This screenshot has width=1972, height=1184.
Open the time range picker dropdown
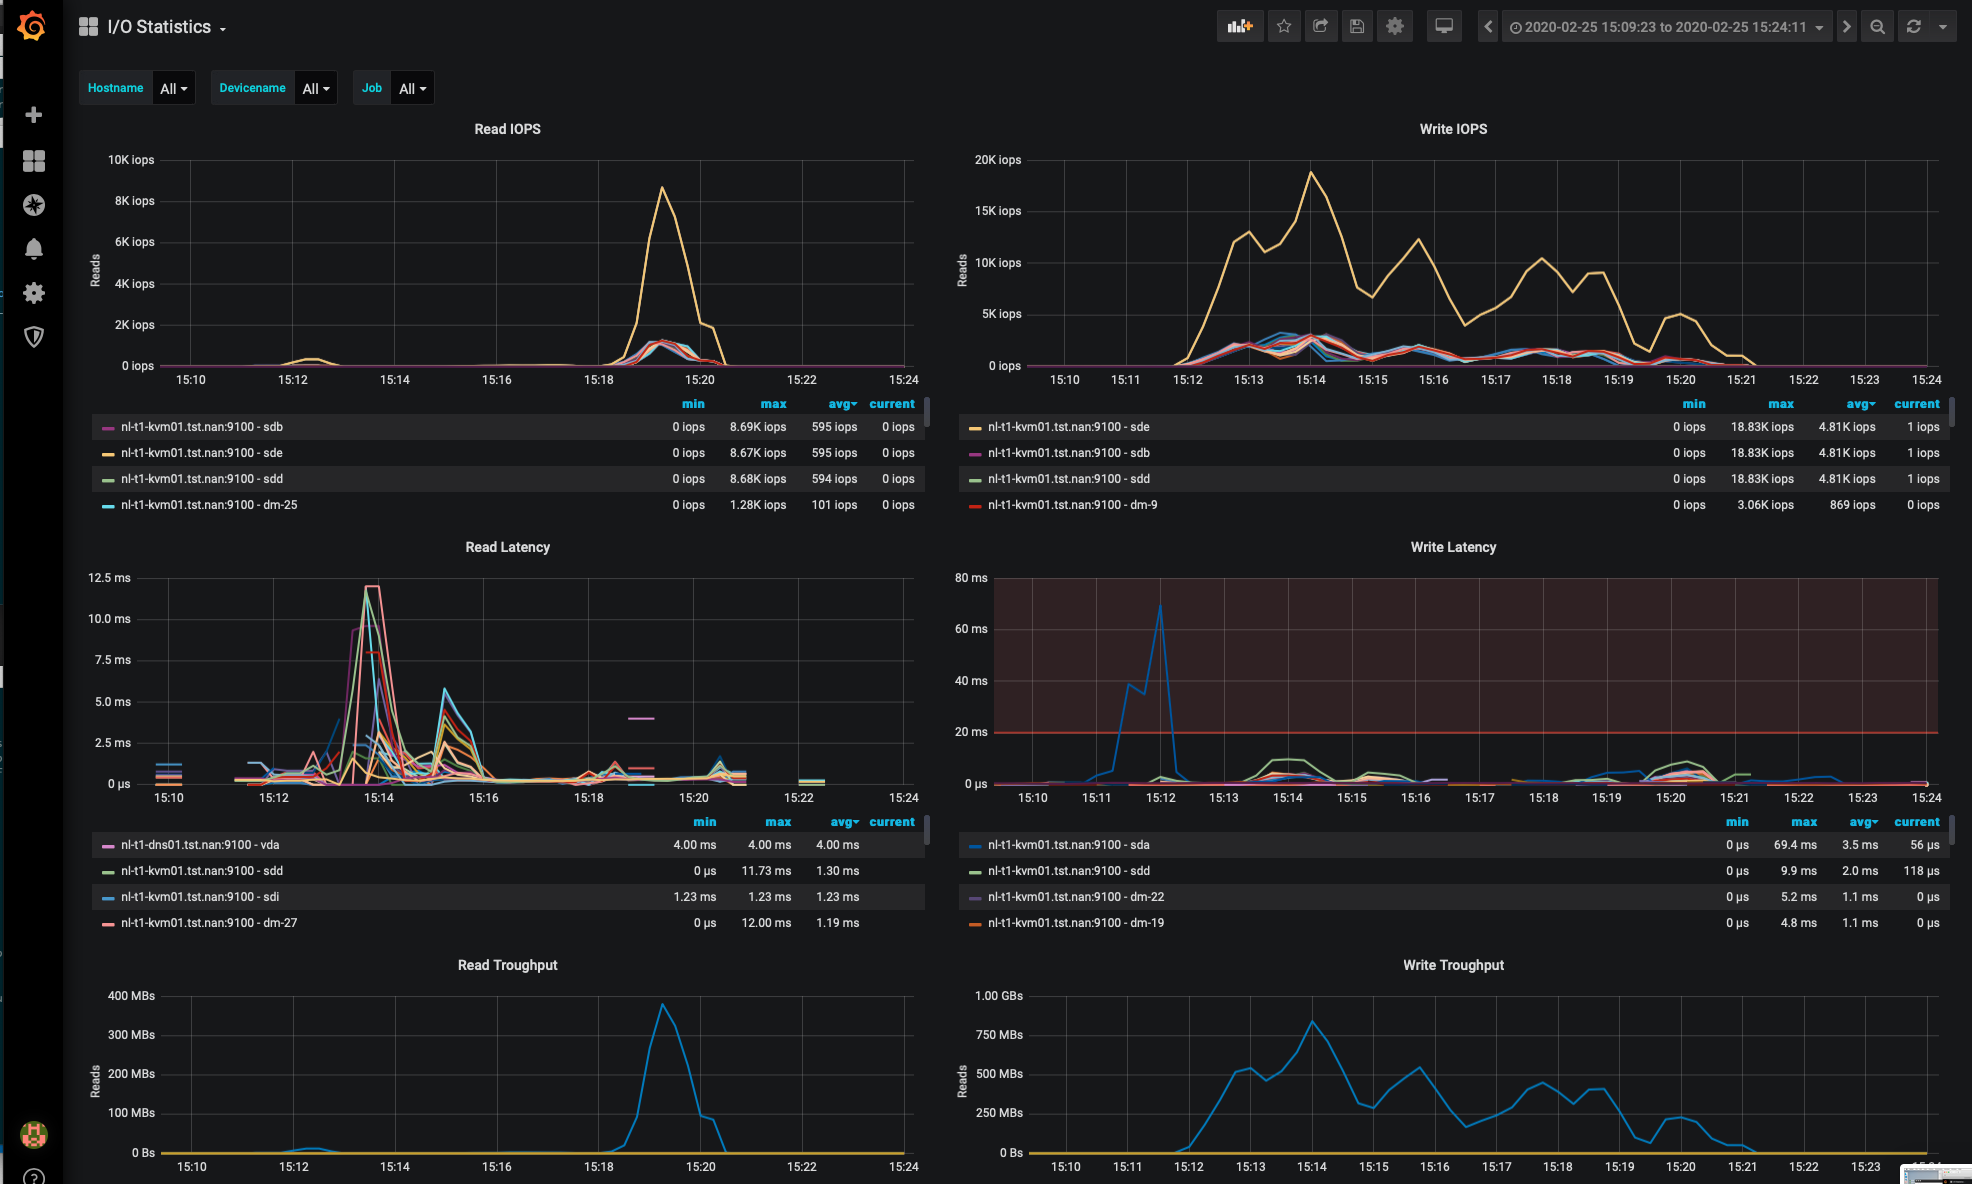1666,27
